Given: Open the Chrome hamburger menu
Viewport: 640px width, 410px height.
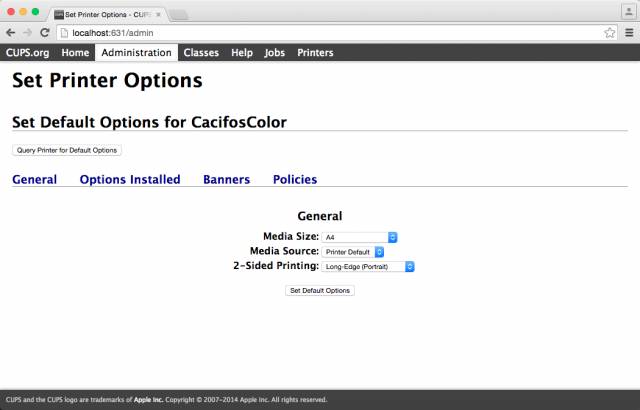Looking at the screenshot, I should click(x=629, y=33).
